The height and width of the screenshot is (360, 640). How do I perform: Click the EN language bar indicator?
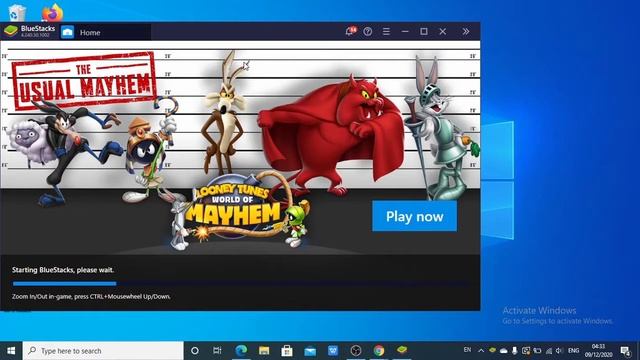click(x=467, y=350)
